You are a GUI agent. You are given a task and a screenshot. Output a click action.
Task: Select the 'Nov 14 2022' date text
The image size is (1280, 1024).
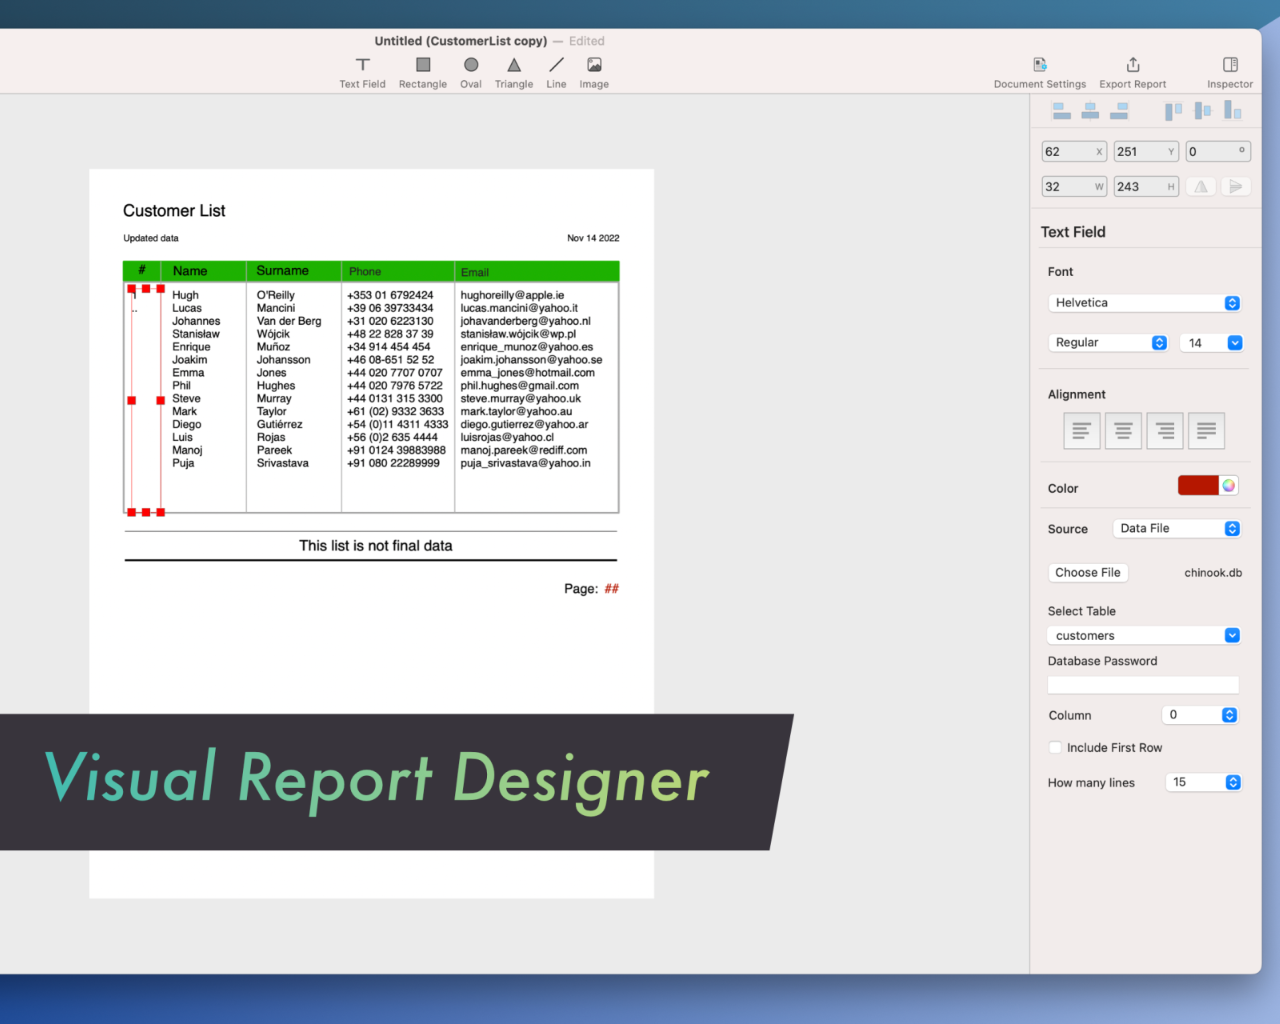pyautogui.click(x=593, y=238)
